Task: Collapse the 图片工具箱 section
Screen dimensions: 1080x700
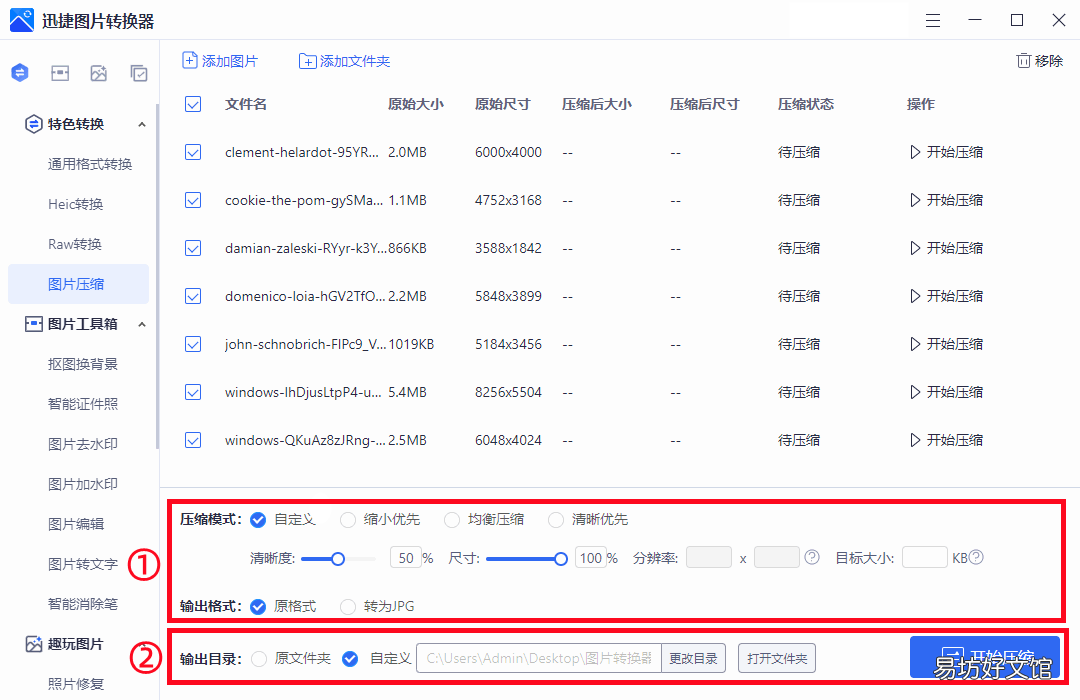Action: click(142, 325)
